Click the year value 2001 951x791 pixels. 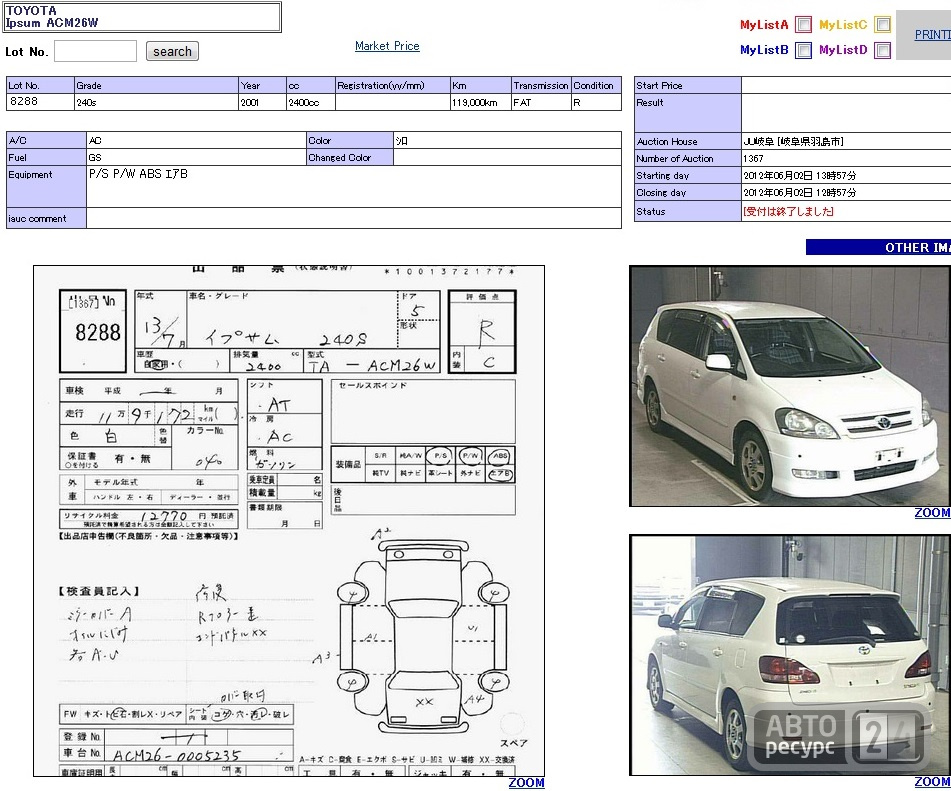[250, 103]
